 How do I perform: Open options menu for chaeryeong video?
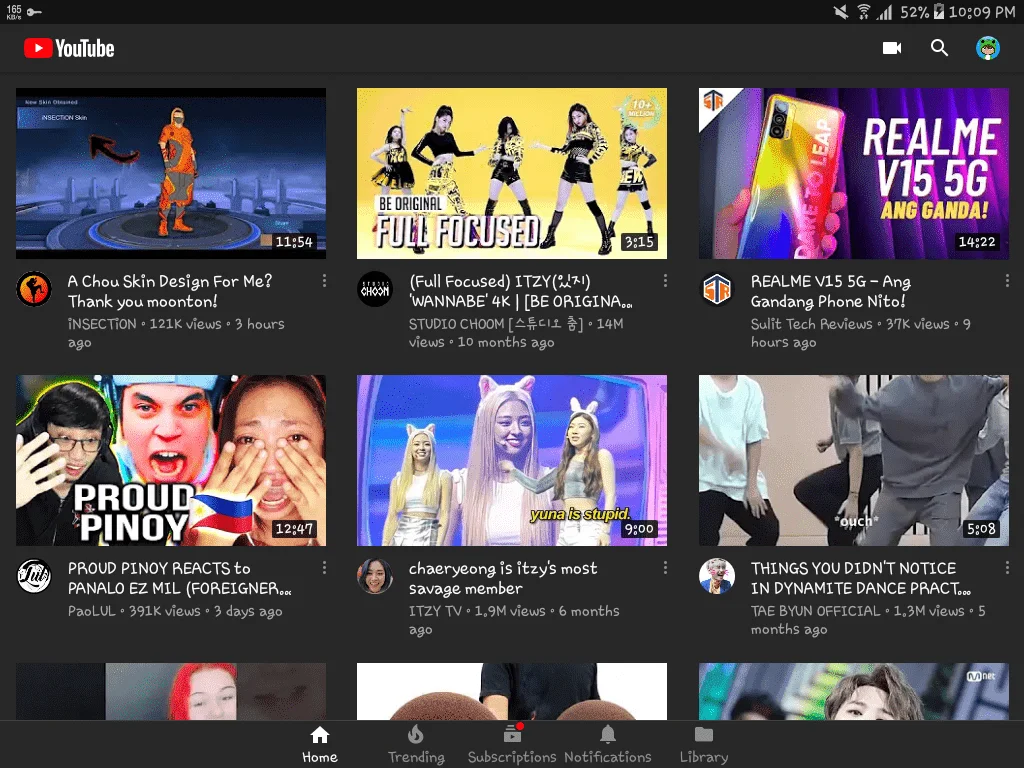665,568
